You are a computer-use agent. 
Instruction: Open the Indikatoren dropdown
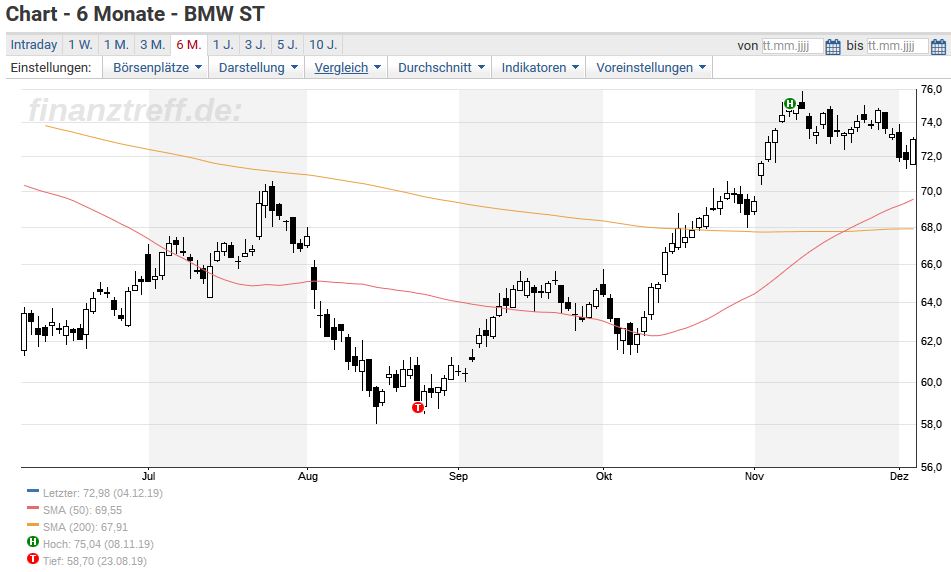point(540,67)
